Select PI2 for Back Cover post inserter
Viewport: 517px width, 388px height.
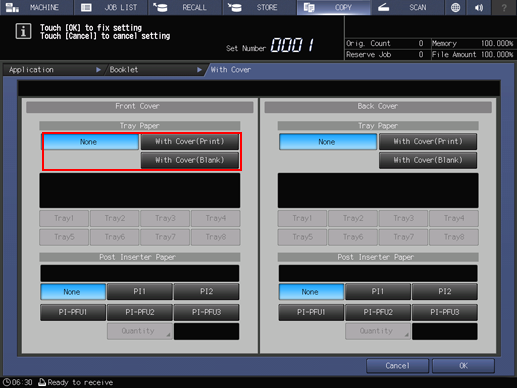pos(445,292)
